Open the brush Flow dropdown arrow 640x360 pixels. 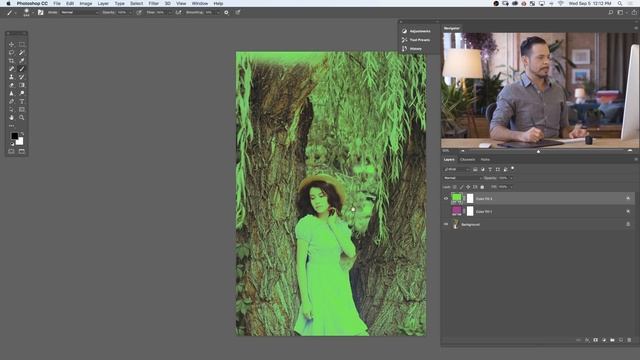click(170, 13)
